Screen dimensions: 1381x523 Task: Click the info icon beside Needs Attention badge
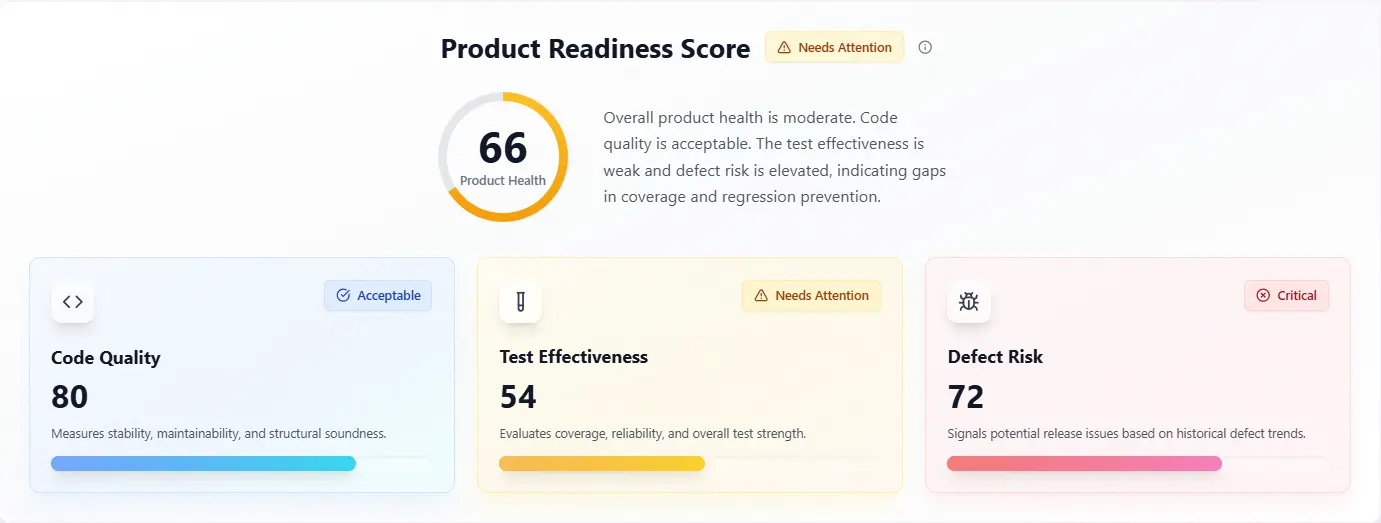click(x=925, y=47)
